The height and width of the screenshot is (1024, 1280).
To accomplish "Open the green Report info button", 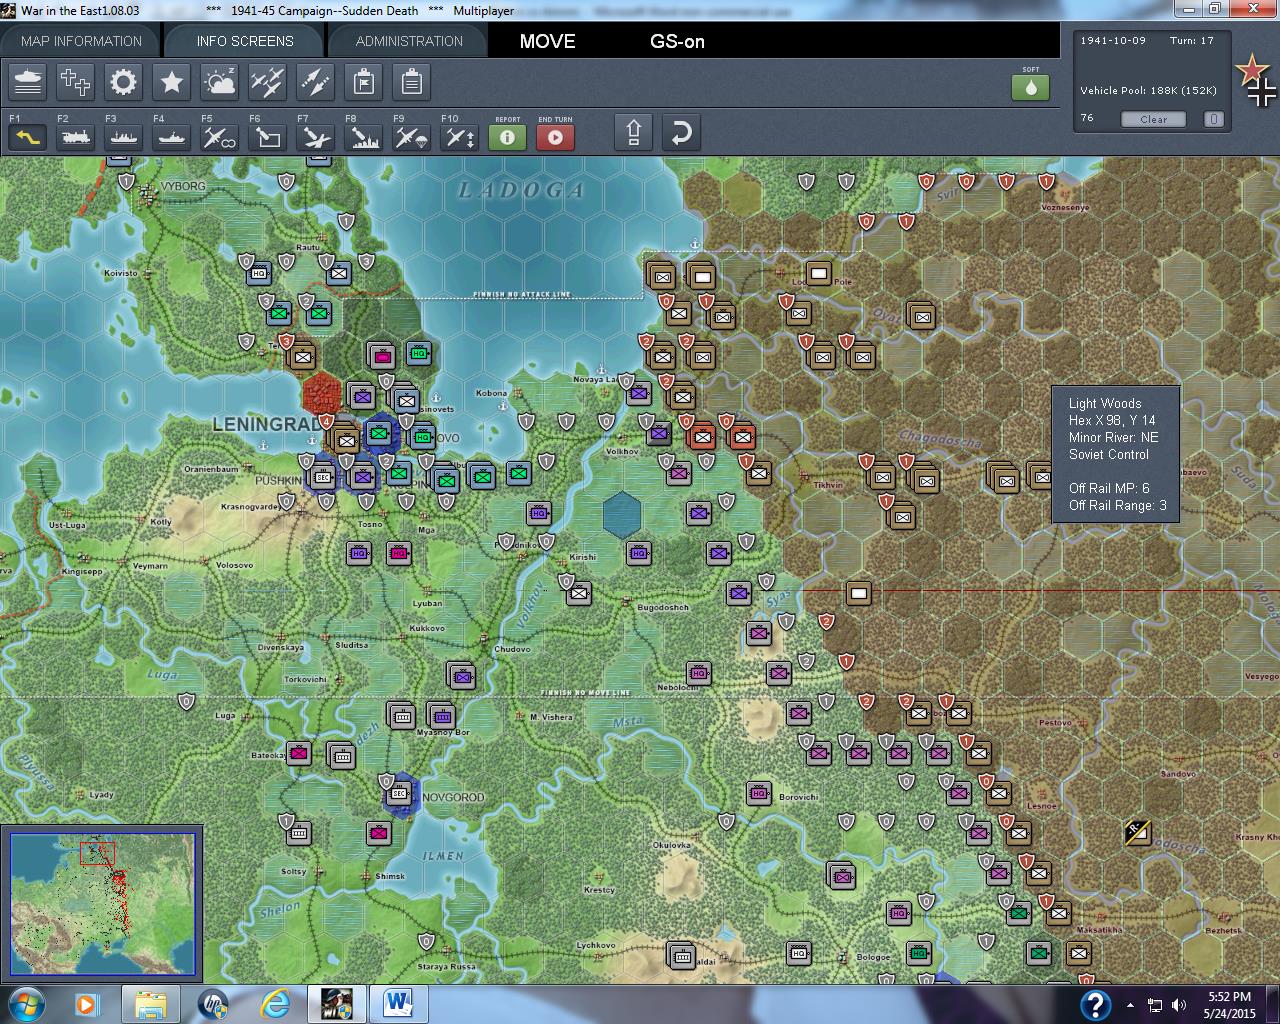I will coord(507,136).
